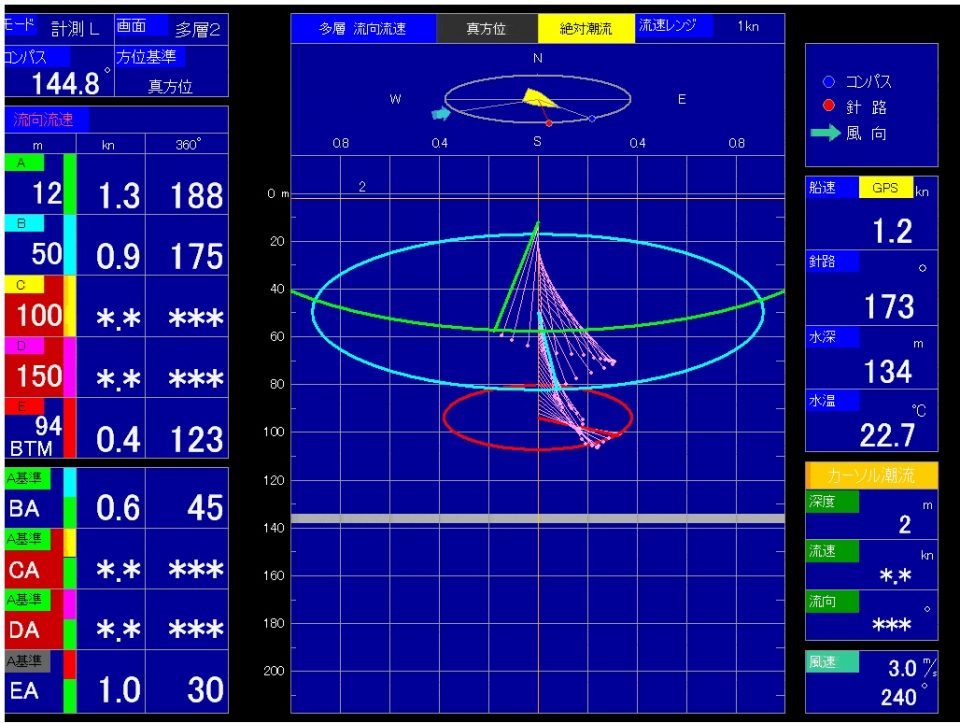Click the red course marker in legend
Screen dimensions: 960x723
click(828, 105)
